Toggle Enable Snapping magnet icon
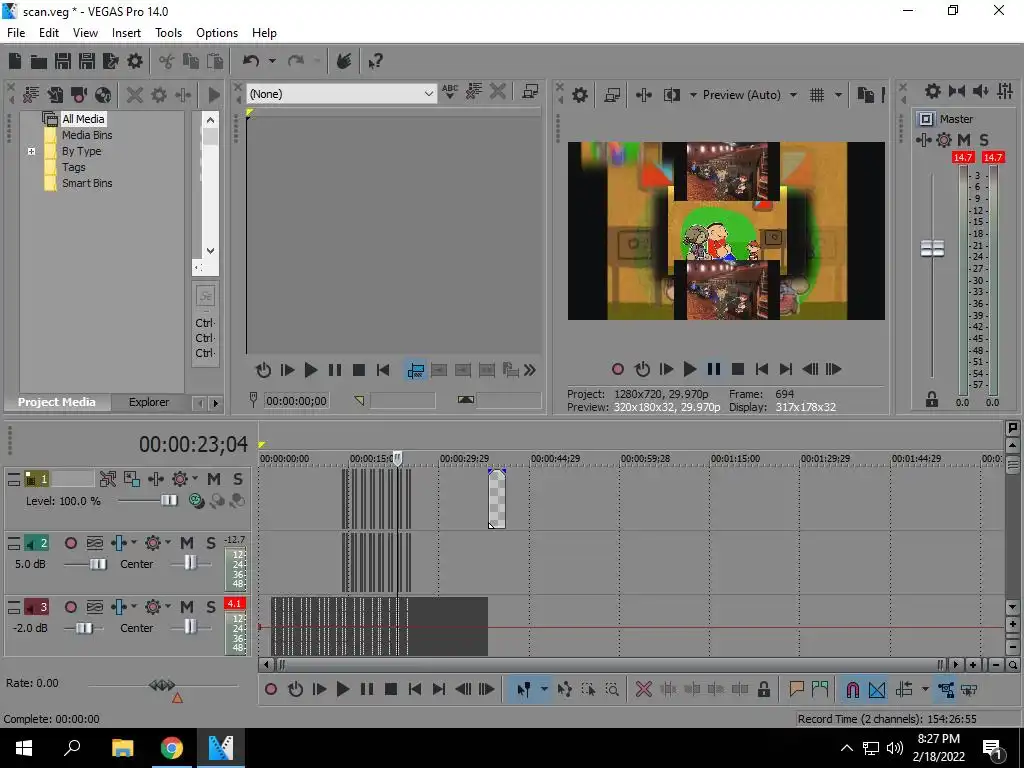Image resolution: width=1024 pixels, height=768 pixels. click(x=852, y=689)
